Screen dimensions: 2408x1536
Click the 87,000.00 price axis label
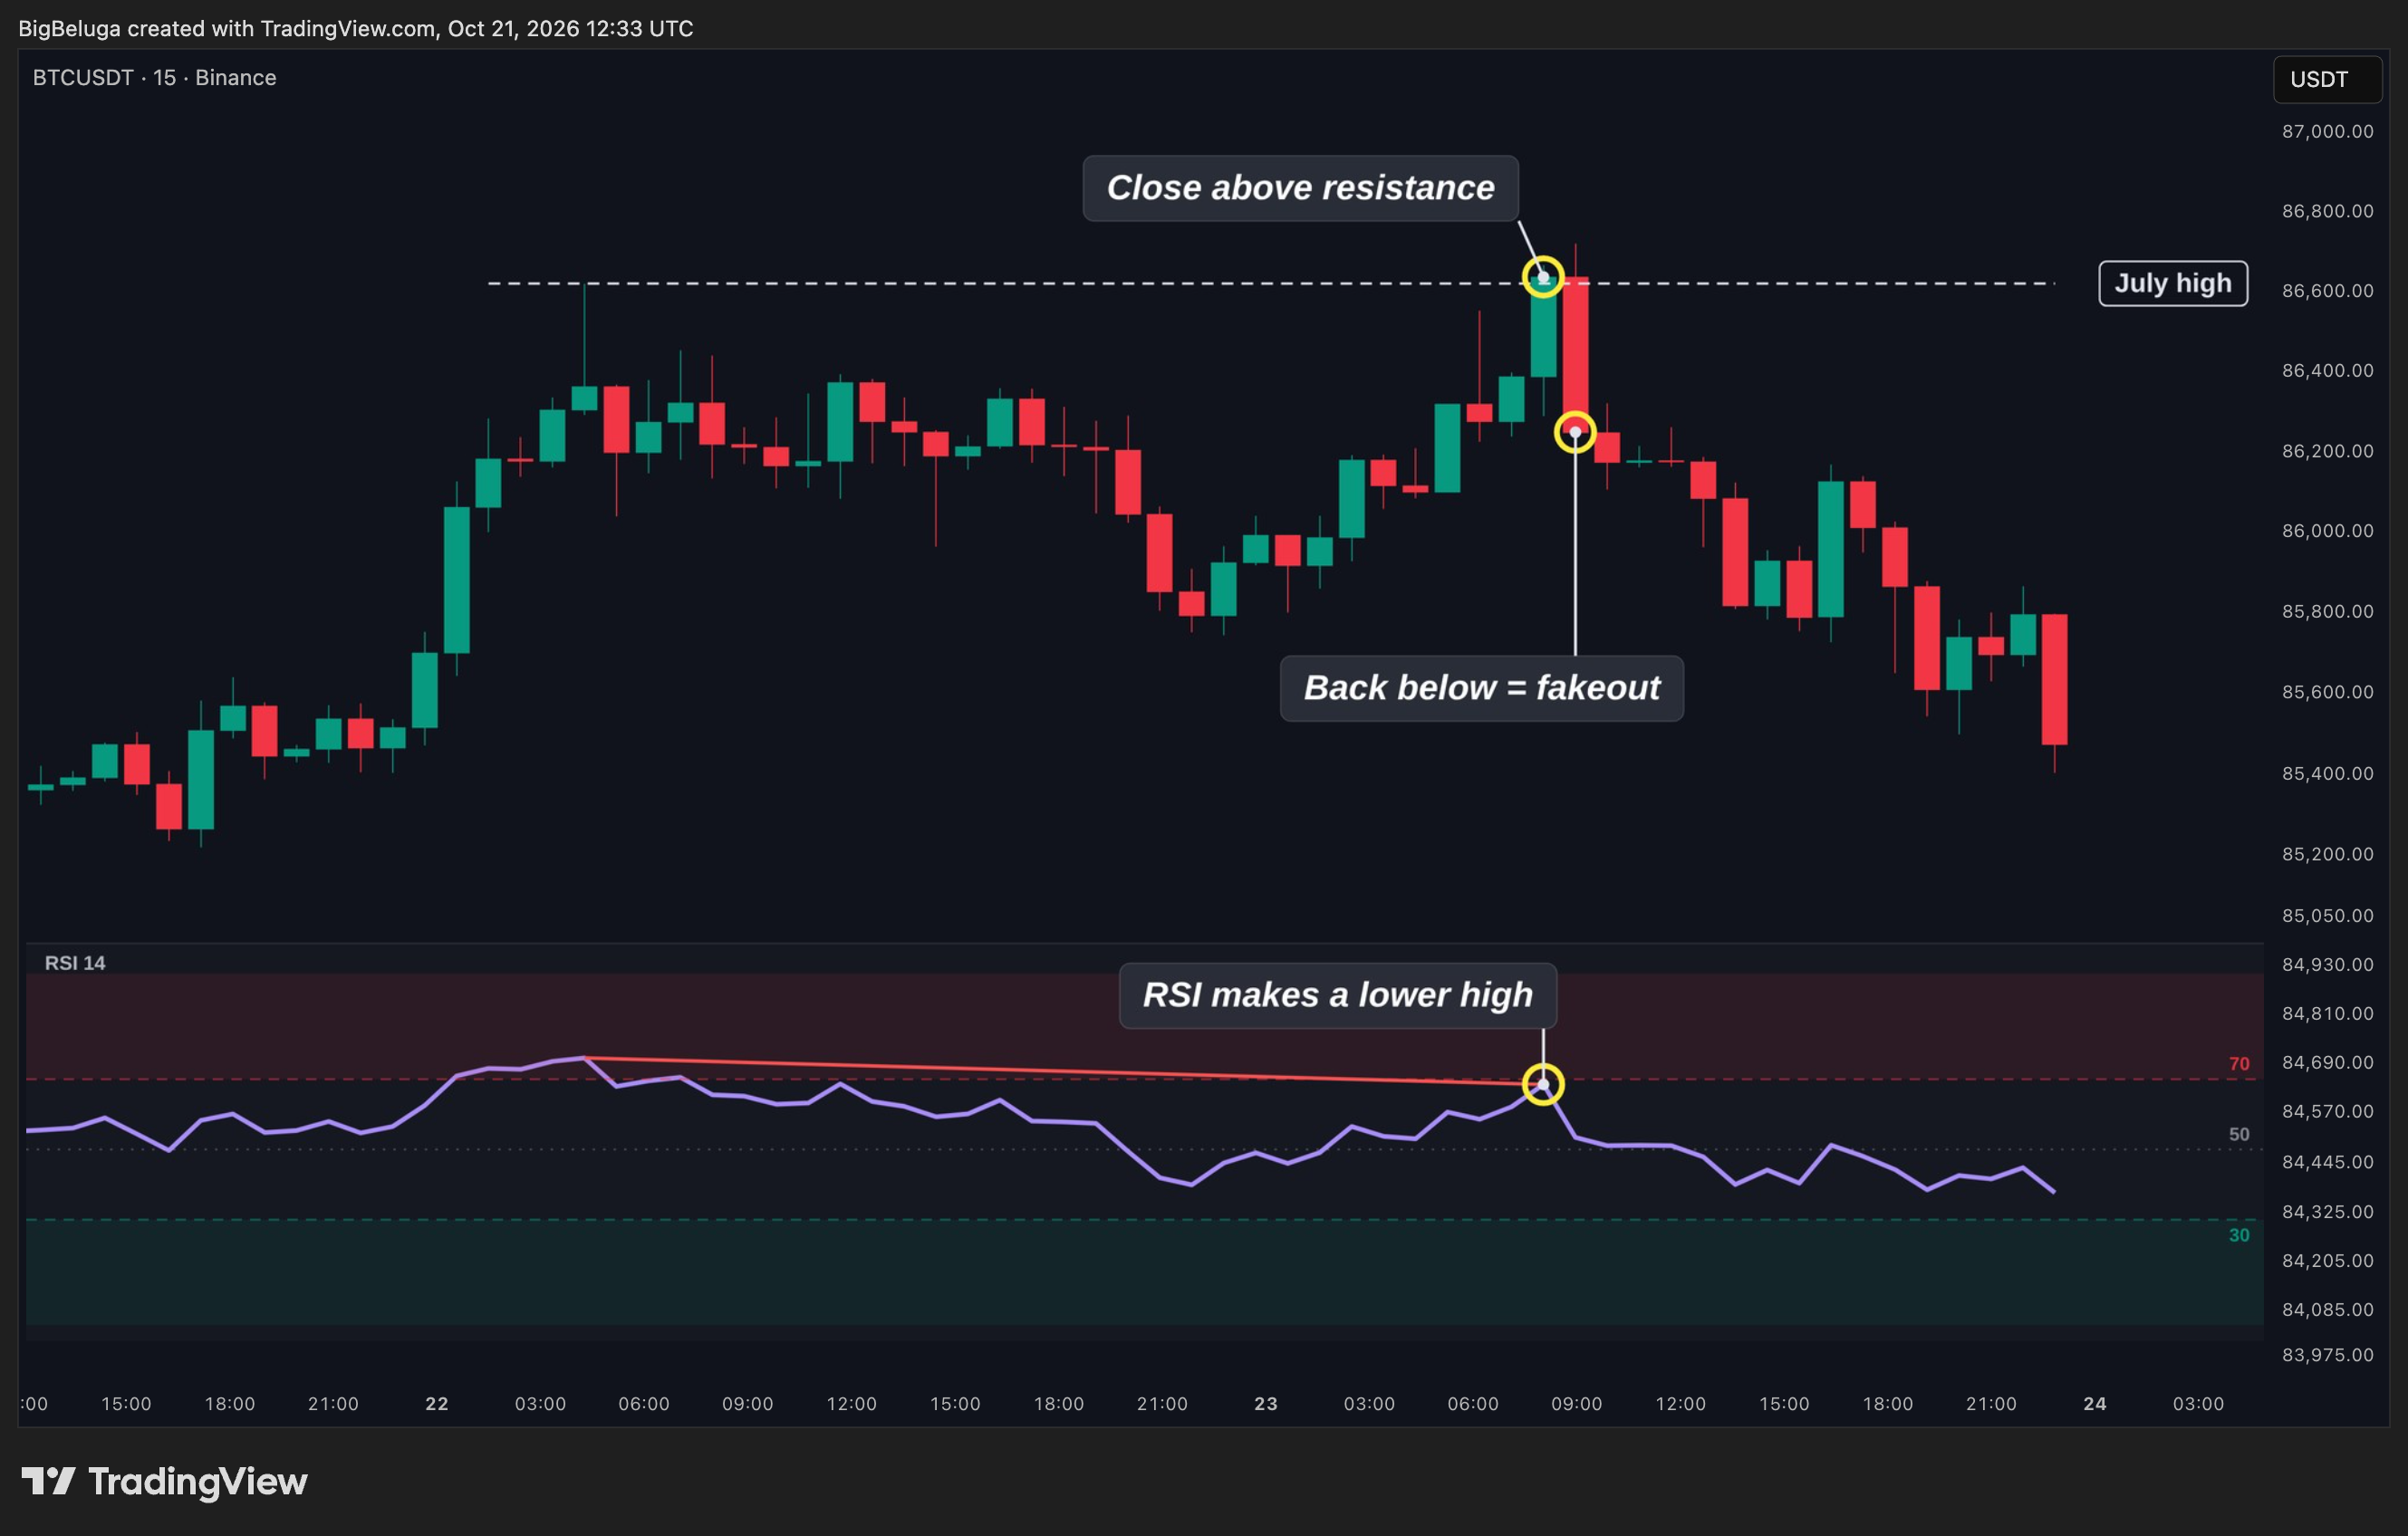(x=2327, y=131)
